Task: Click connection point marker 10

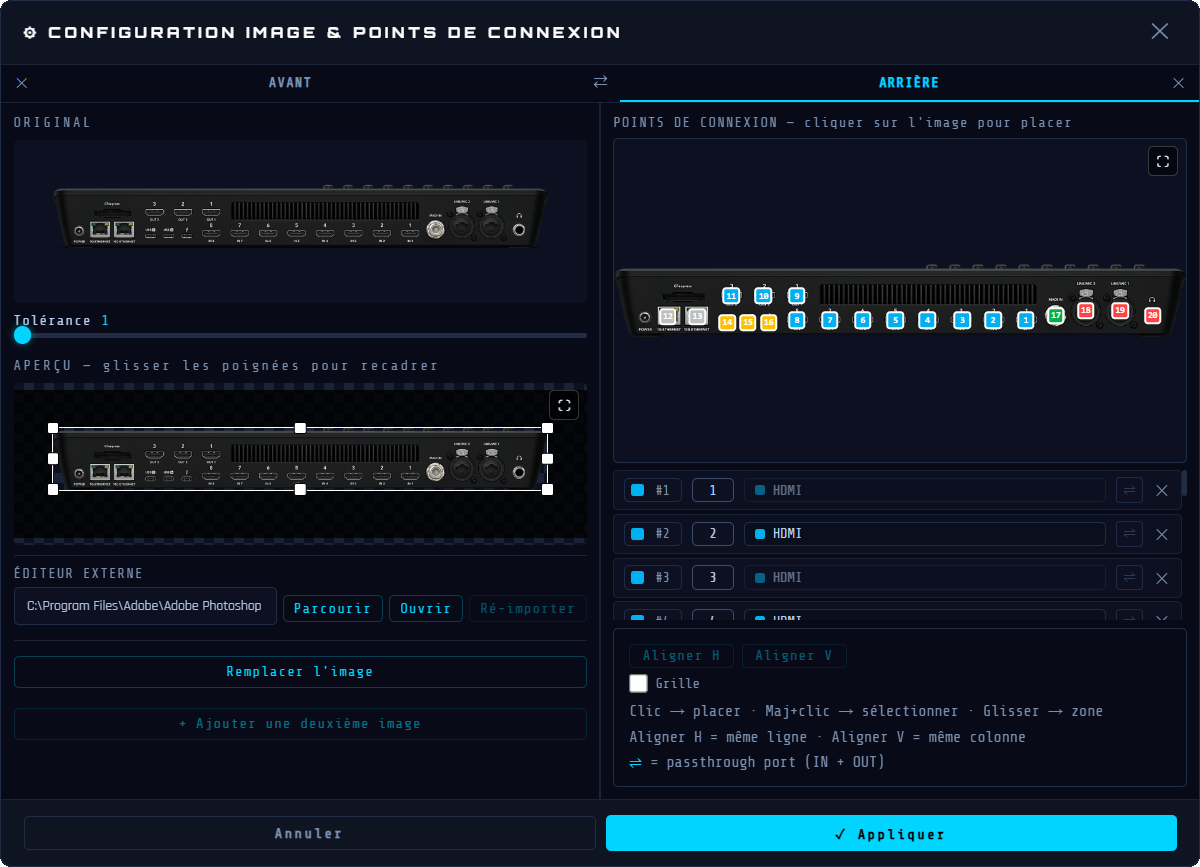Action: click(x=763, y=296)
